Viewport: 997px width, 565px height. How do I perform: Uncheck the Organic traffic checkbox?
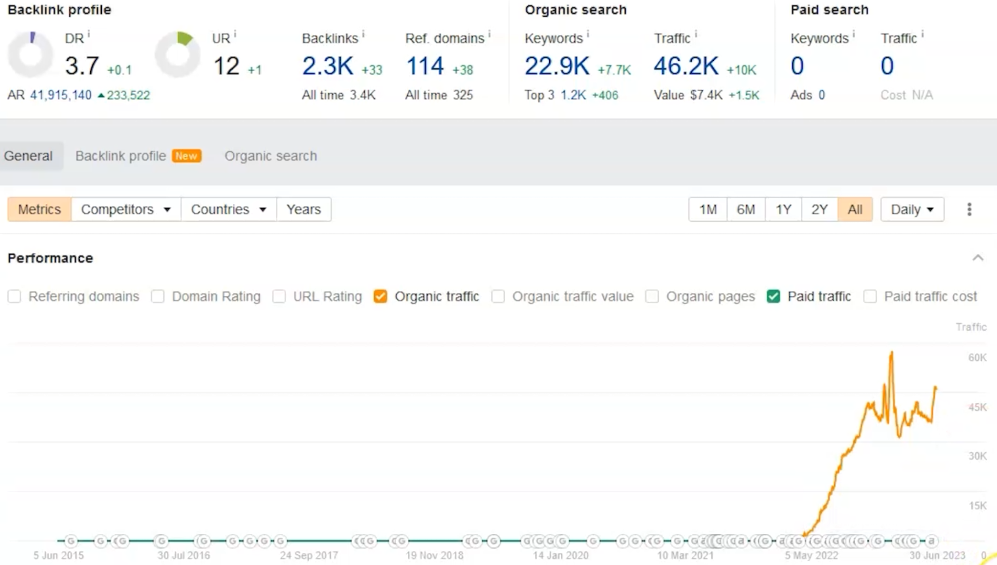pyautogui.click(x=380, y=296)
